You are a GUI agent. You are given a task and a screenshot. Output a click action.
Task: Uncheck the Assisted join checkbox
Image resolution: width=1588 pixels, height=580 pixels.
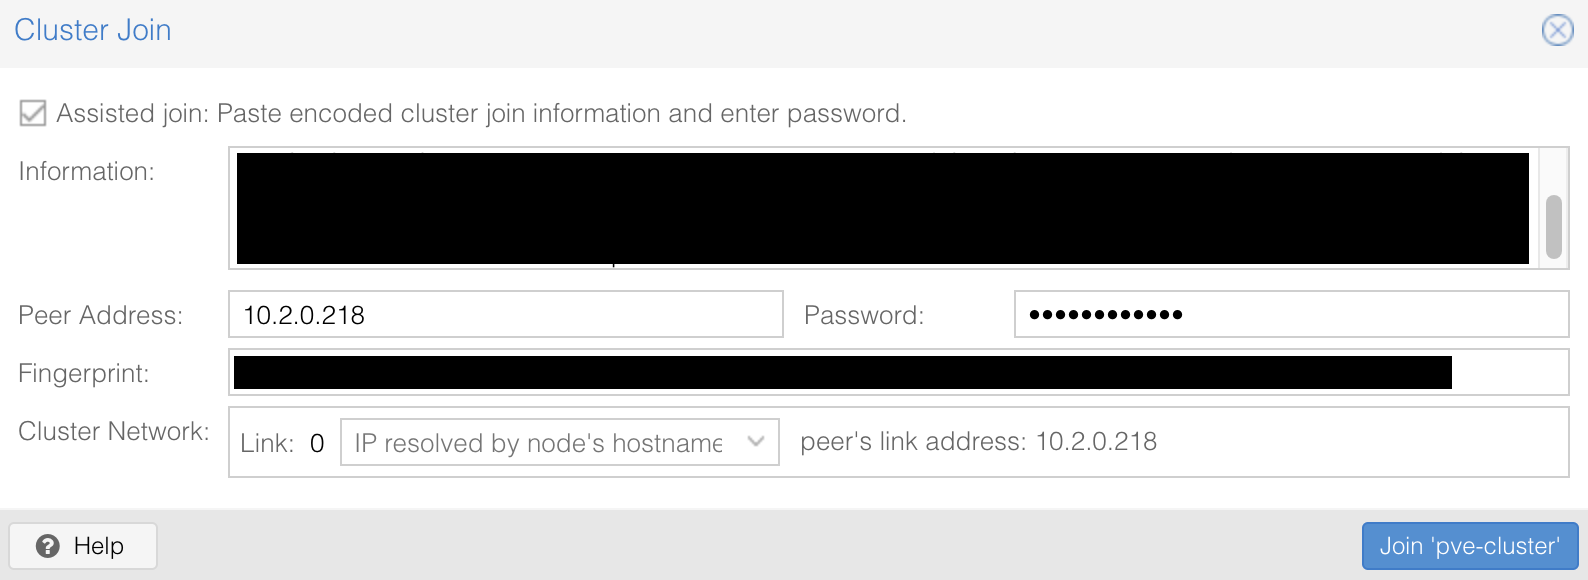(x=33, y=113)
